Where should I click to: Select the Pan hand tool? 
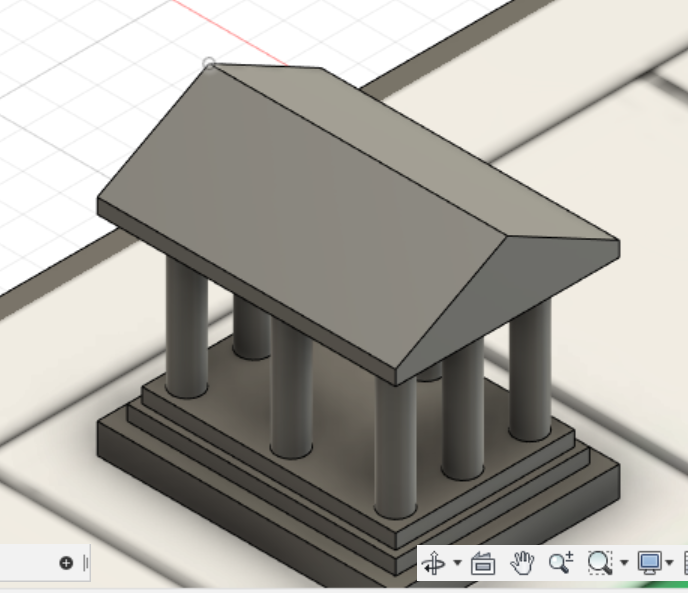(x=522, y=563)
